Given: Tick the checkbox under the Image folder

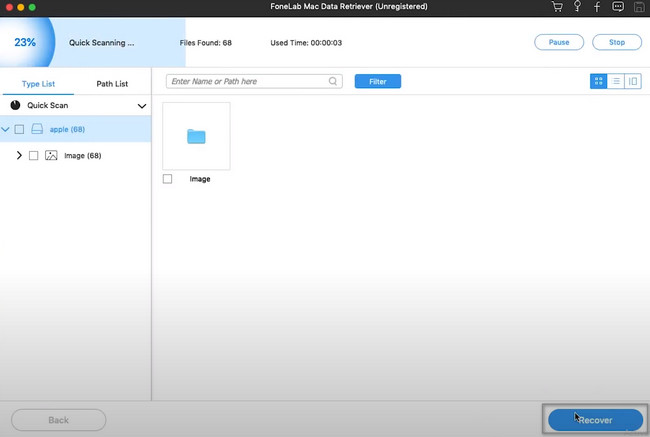Looking at the screenshot, I should pos(167,179).
